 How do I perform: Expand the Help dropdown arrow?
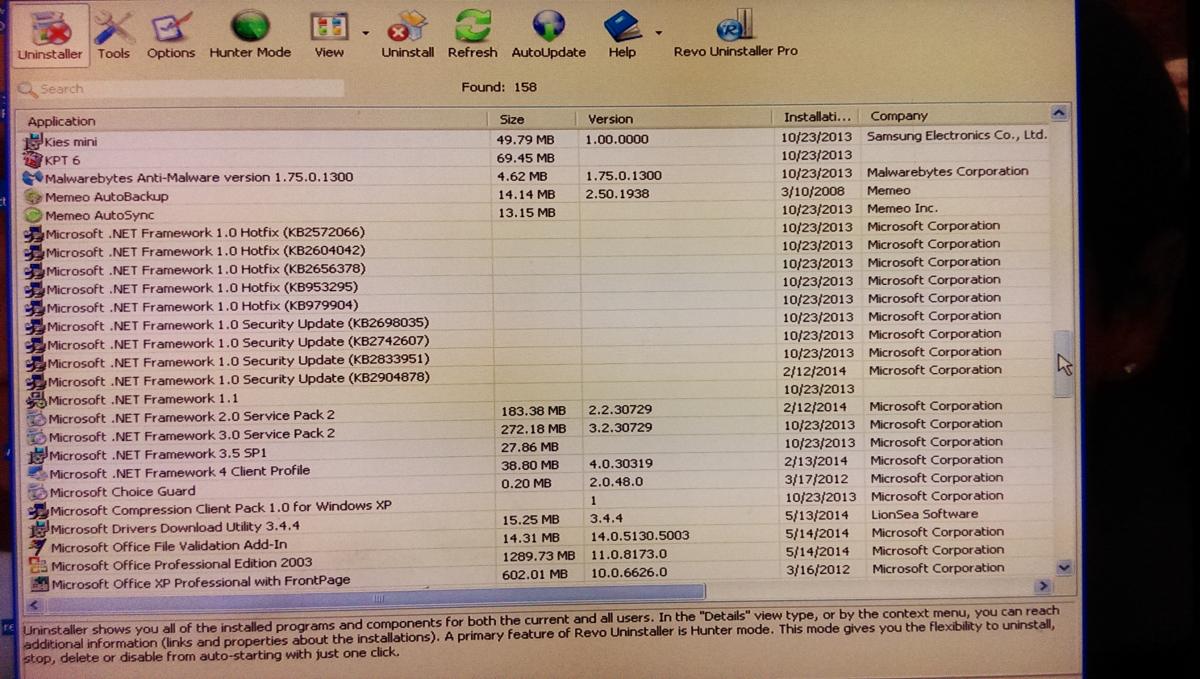(x=658, y=33)
